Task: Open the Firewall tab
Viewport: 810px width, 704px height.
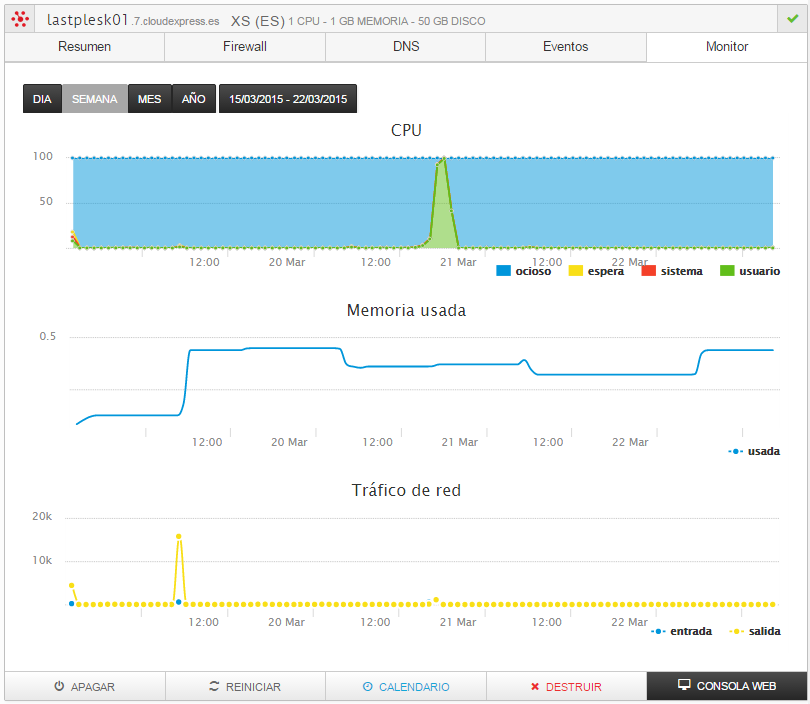Action: [x=245, y=47]
